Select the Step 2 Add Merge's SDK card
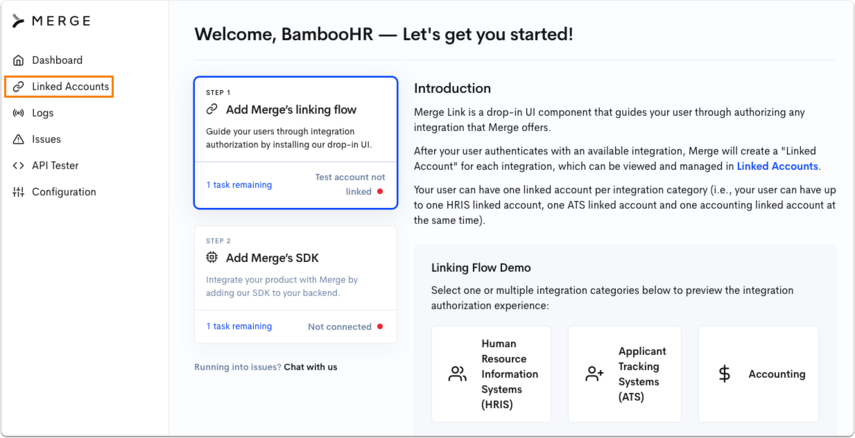The width and height of the screenshot is (855, 438). pyautogui.click(x=296, y=284)
